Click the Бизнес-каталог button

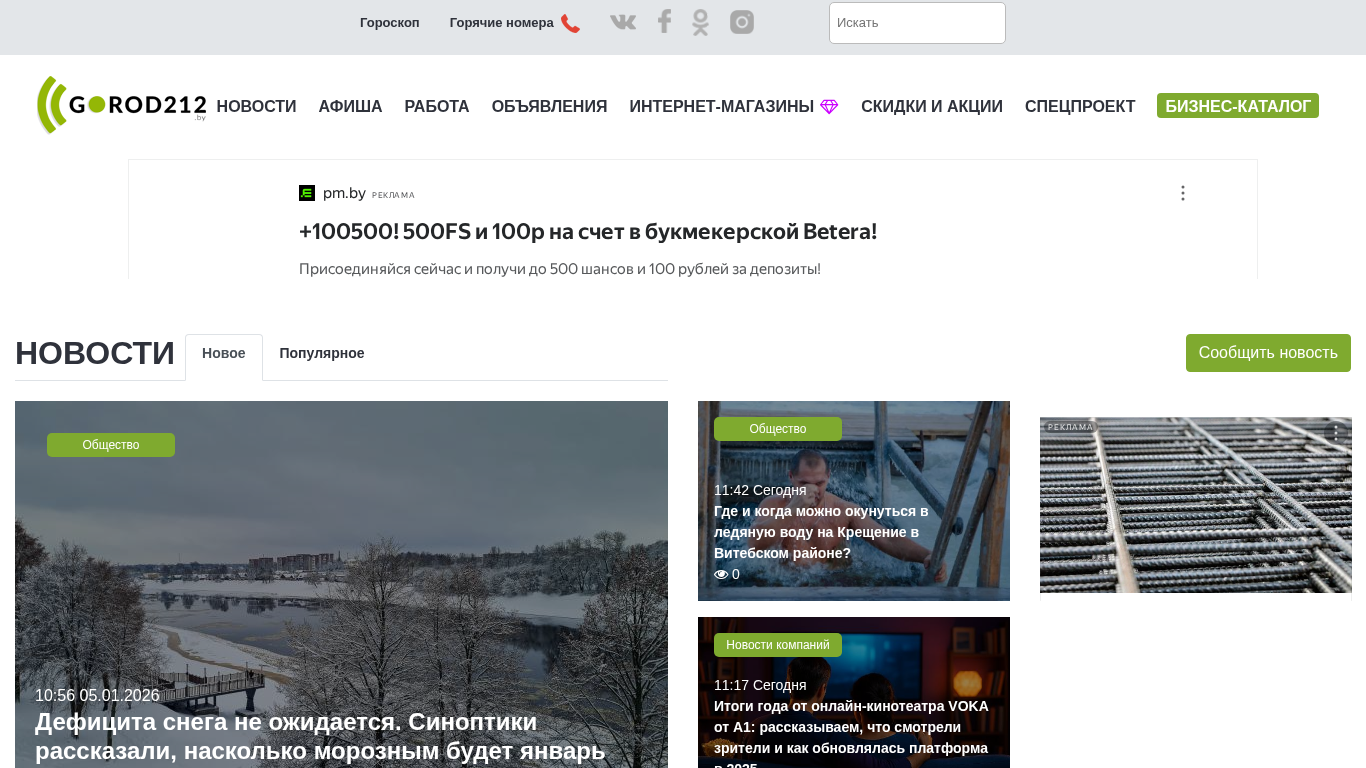(x=1238, y=106)
